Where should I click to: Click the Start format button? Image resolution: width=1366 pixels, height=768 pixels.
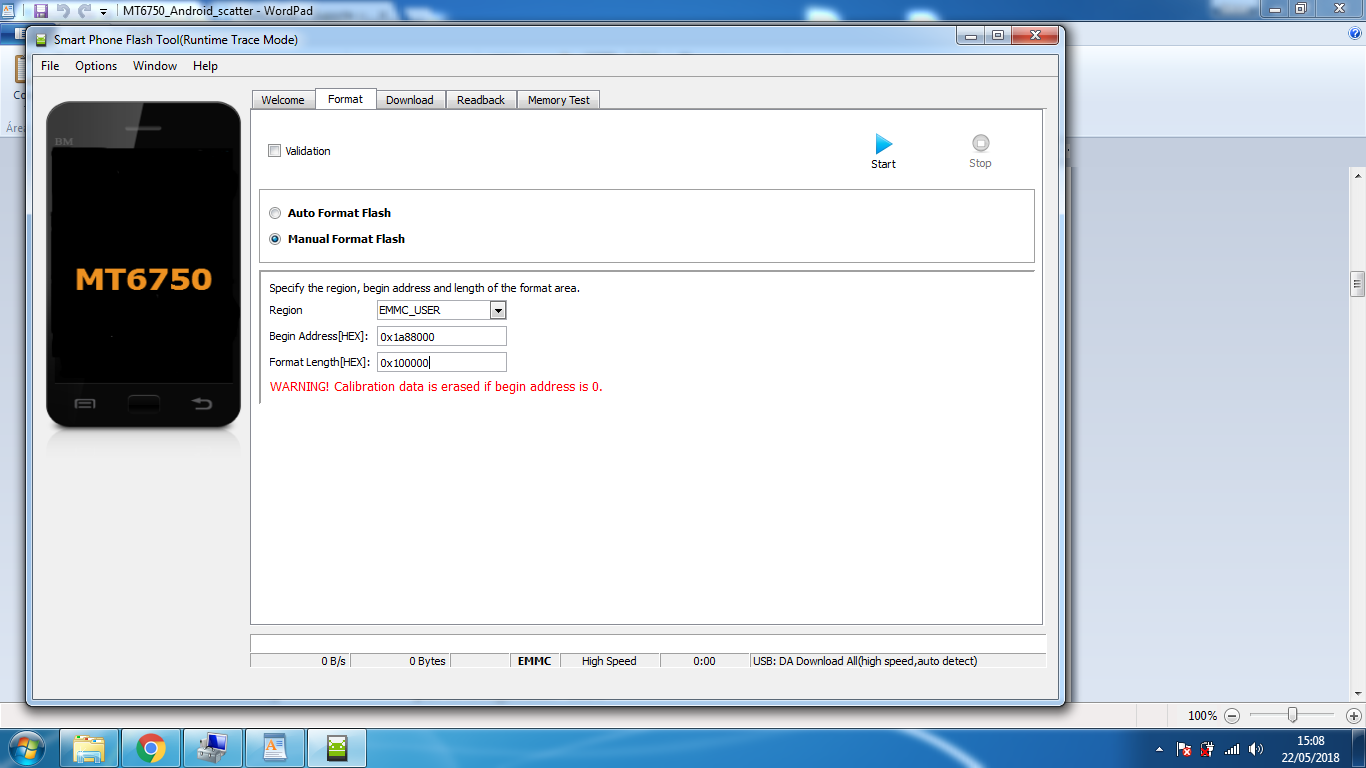[x=884, y=152]
